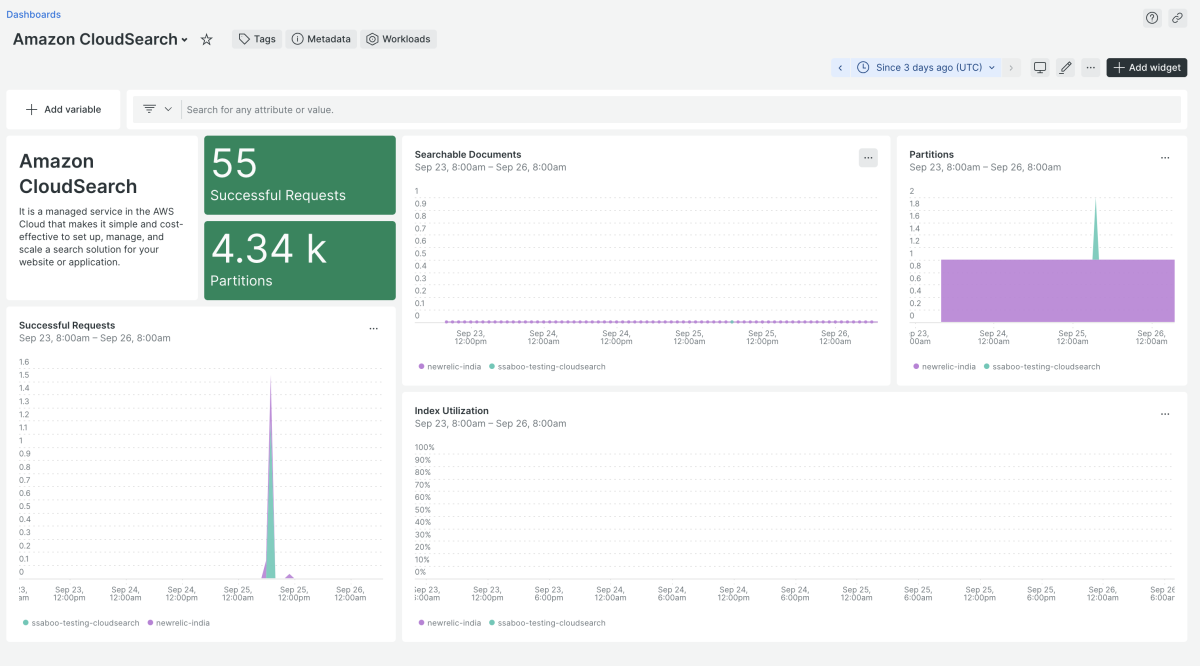Open the Searchable Documents widget ellipsis menu
1200x666 pixels.
[868, 157]
